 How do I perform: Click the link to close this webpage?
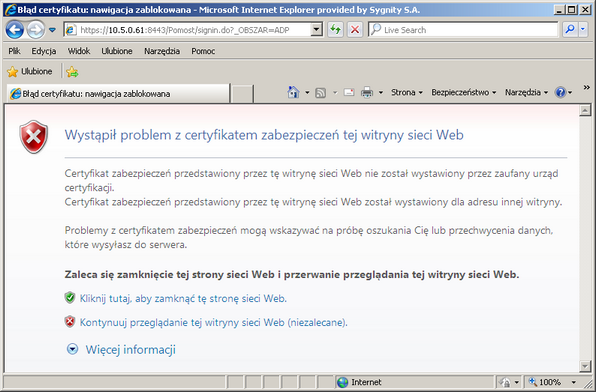point(183,298)
